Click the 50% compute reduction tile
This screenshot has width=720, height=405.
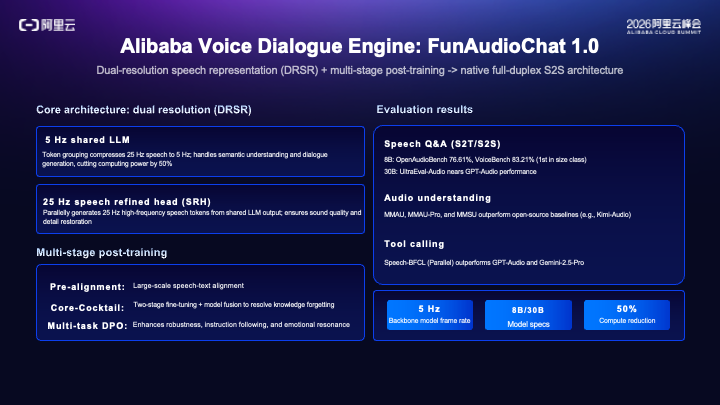627,315
